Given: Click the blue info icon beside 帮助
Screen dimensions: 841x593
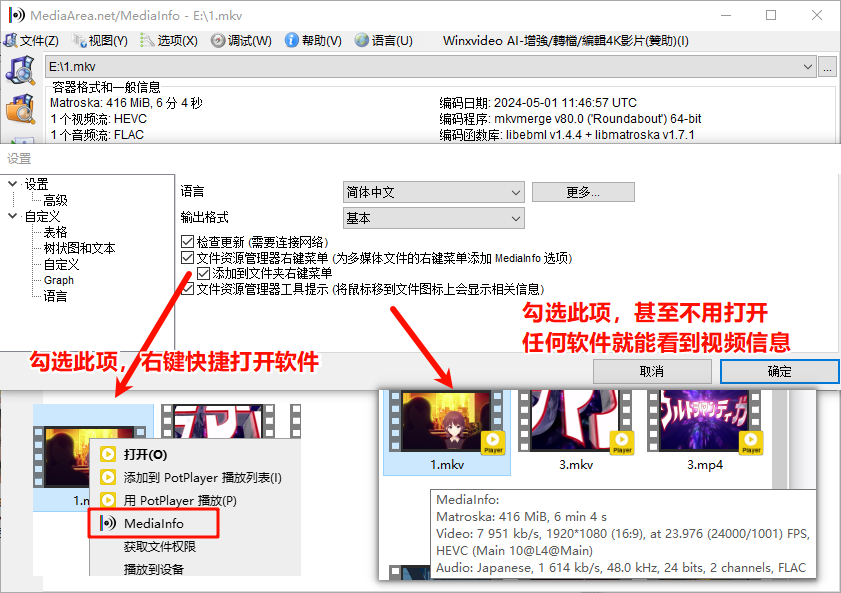Looking at the screenshot, I should (291, 40).
